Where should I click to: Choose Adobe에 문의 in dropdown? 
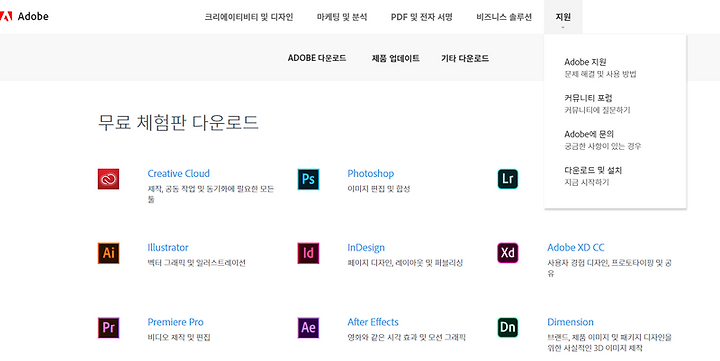(589, 134)
